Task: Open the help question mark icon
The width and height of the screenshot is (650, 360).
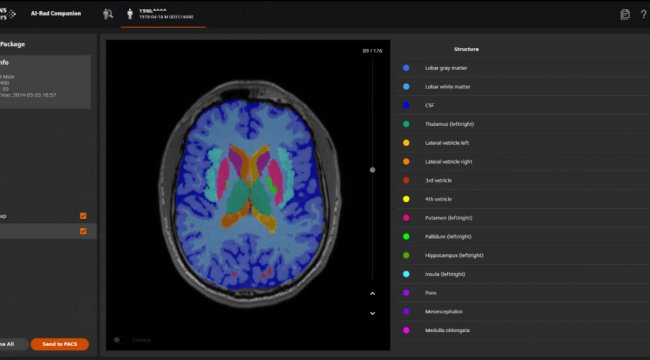Action: [x=644, y=14]
